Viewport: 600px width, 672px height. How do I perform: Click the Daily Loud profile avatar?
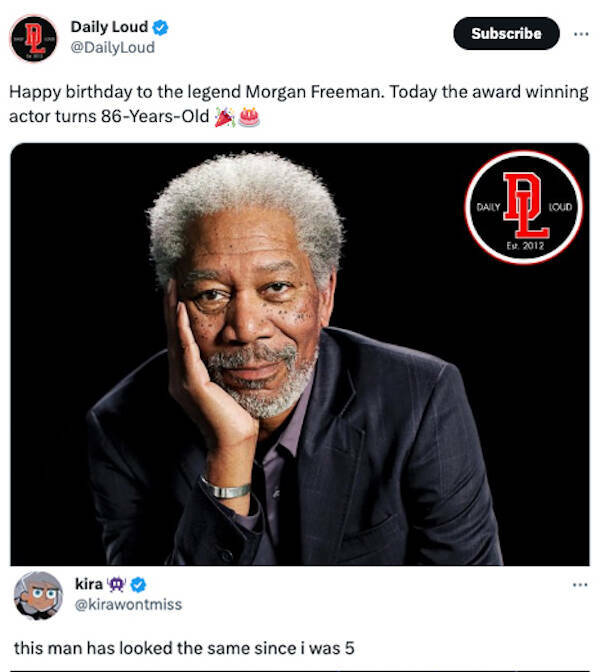[33, 38]
